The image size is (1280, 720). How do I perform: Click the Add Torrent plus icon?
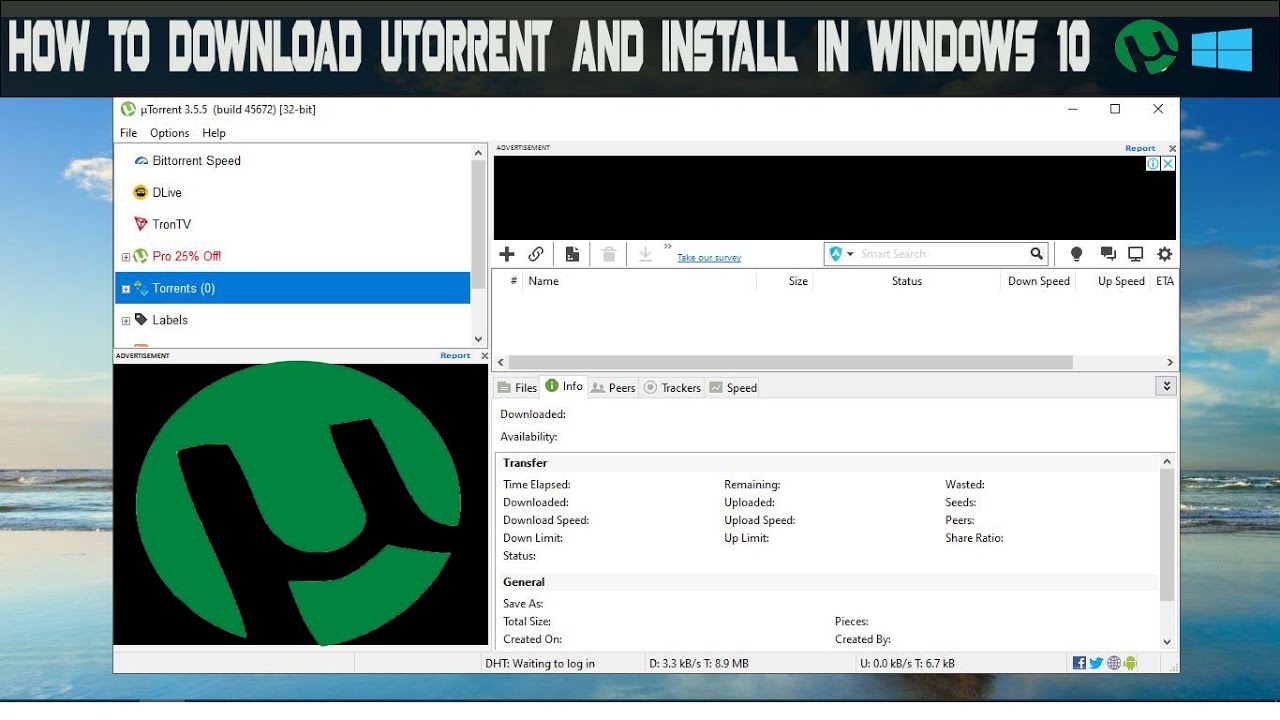tap(507, 254)
